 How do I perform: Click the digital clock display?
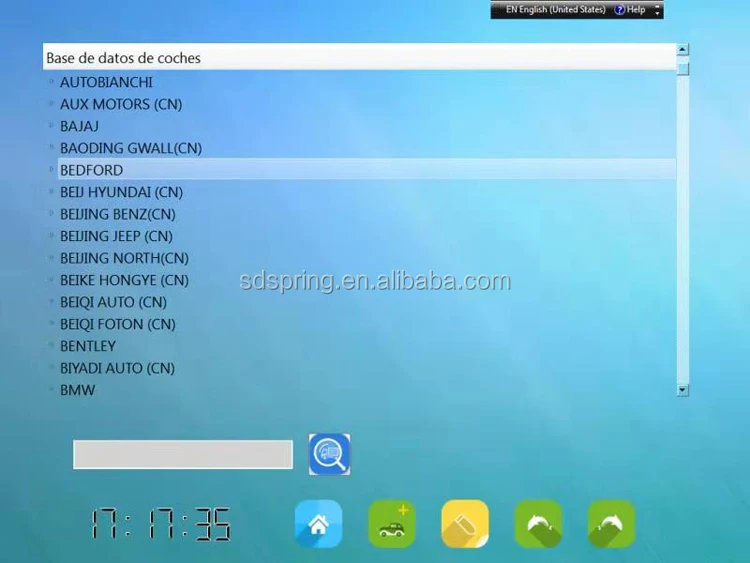(x=161, y=524)
